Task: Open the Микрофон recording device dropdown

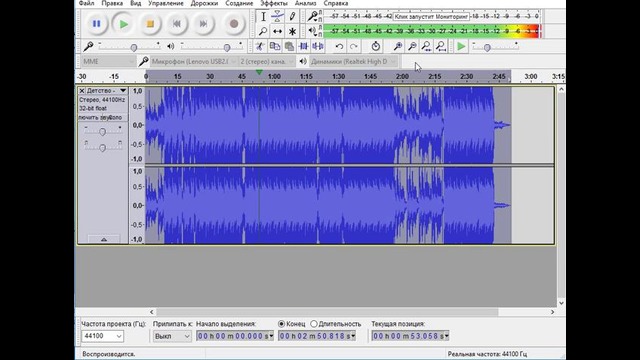Action: click(x=193, y=62)
